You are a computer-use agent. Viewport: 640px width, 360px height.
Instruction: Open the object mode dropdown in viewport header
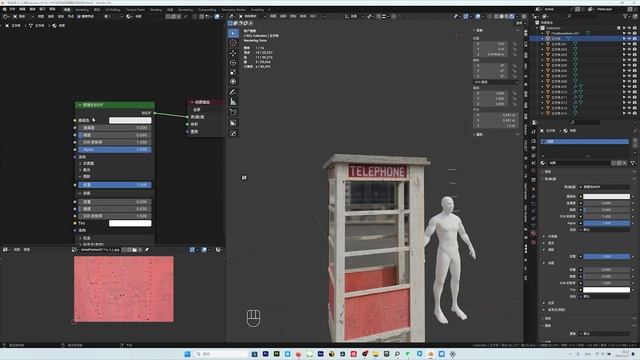(252, 16)
